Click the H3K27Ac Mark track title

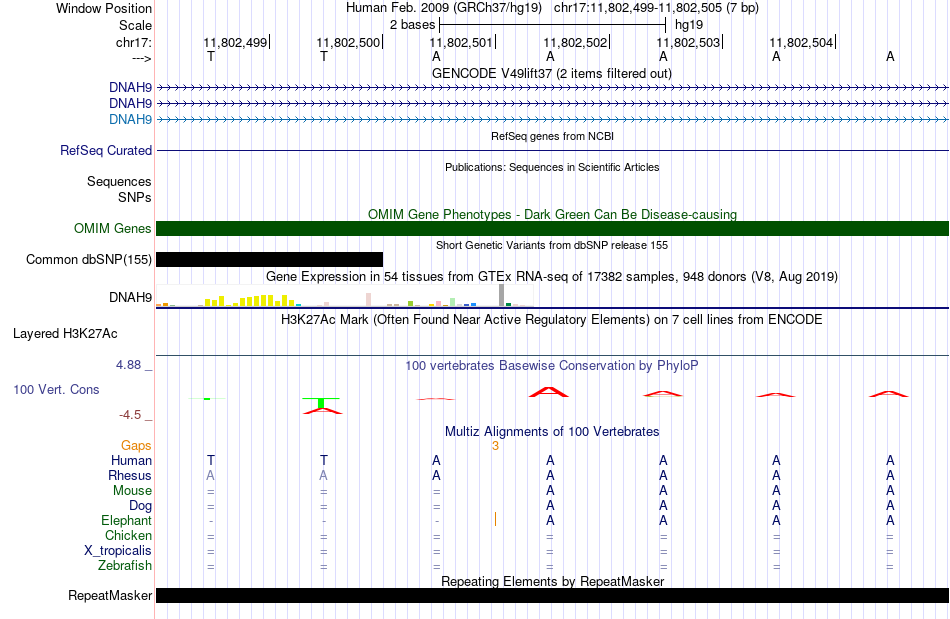point(552,319)
